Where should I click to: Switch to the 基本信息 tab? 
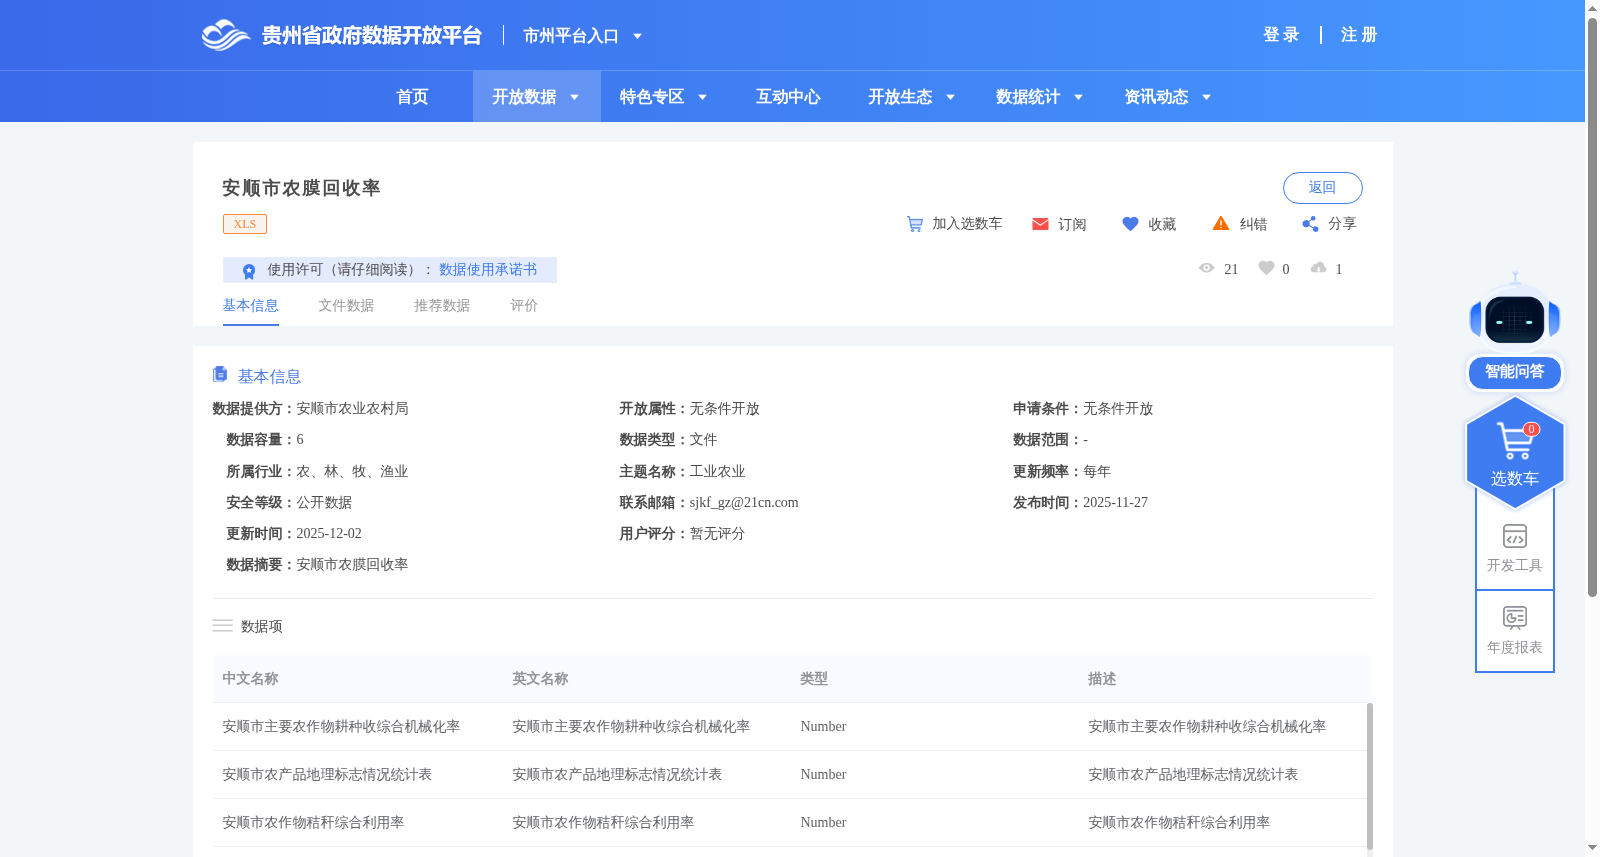(x=250, y=306)
